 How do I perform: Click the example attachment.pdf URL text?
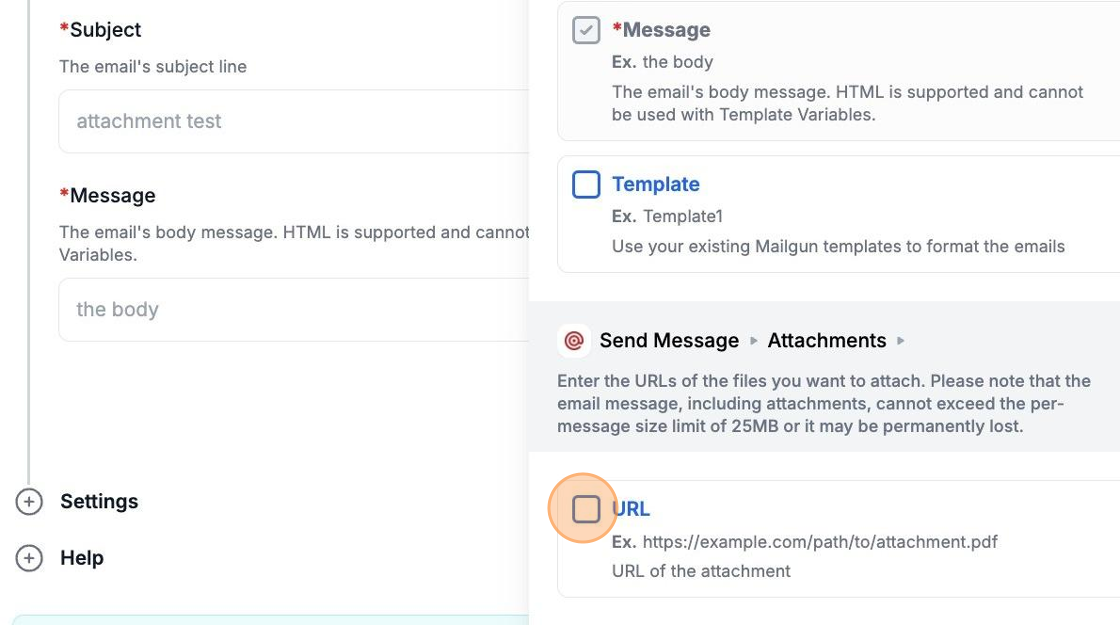coord(819,542)
